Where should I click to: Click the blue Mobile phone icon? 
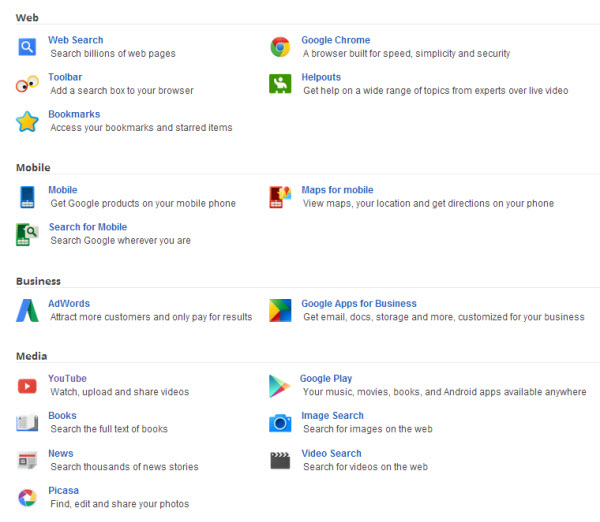click(27, 197)
